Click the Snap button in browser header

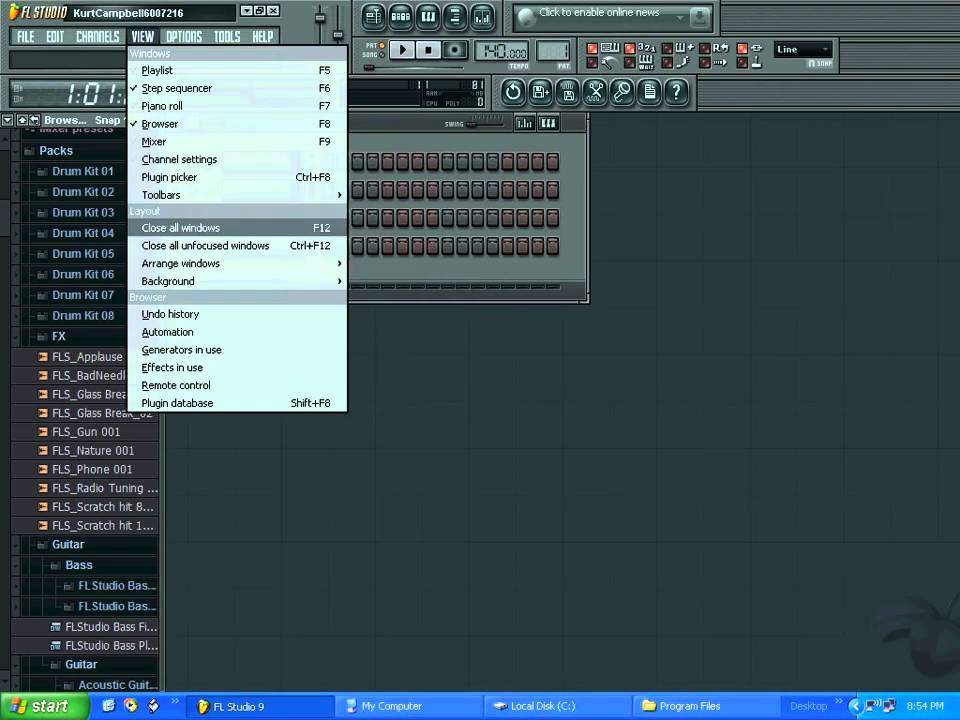108,120
